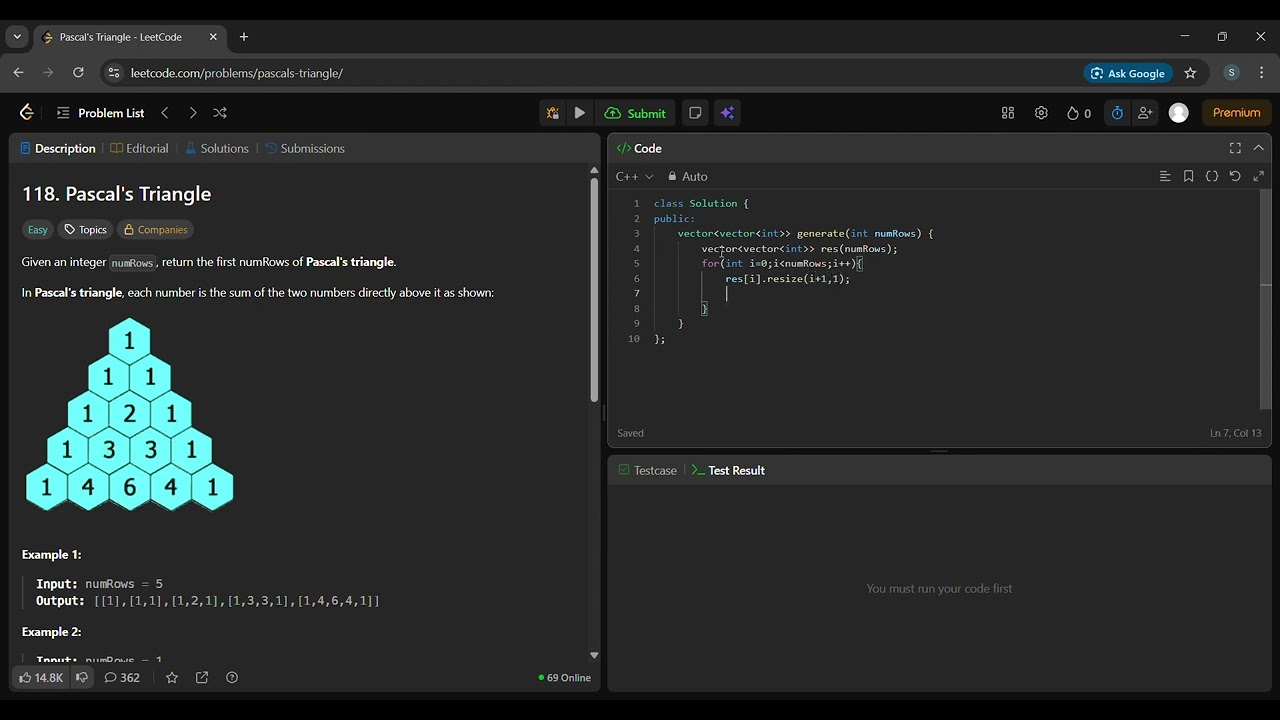Switch to the Testcase tab

pyautogui.click(x=647, y=470)
